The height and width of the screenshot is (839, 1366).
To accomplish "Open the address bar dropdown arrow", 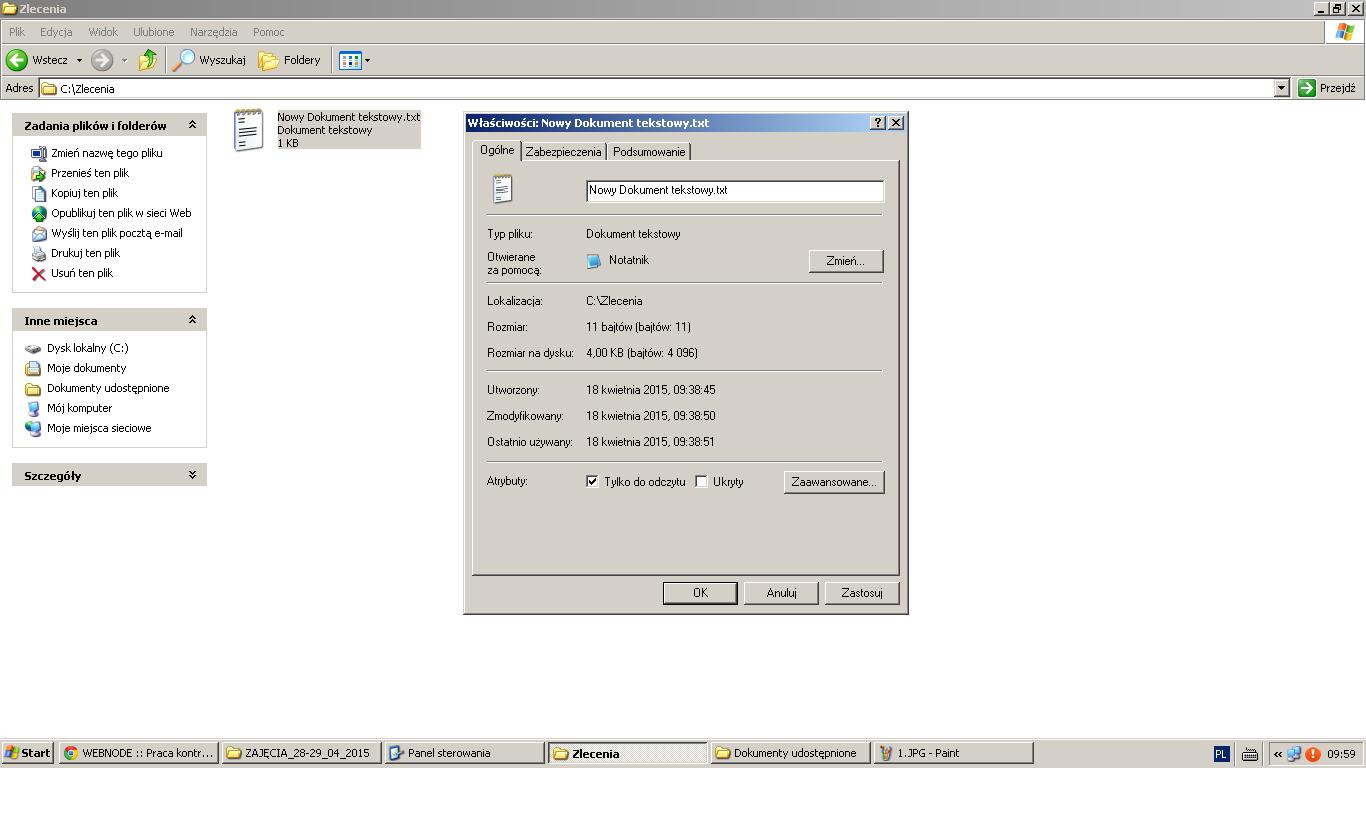I will 1281,88.
